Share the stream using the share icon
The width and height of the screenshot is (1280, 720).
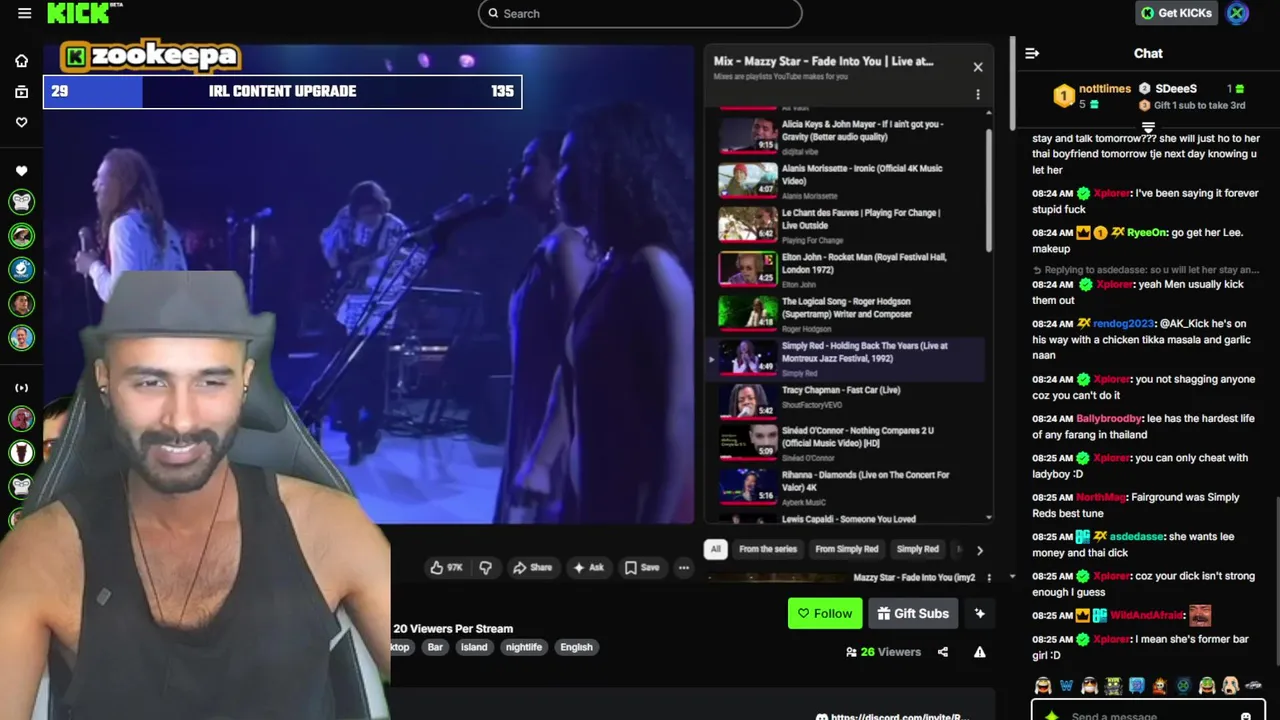pyautogui.click(x=943, y=652)
